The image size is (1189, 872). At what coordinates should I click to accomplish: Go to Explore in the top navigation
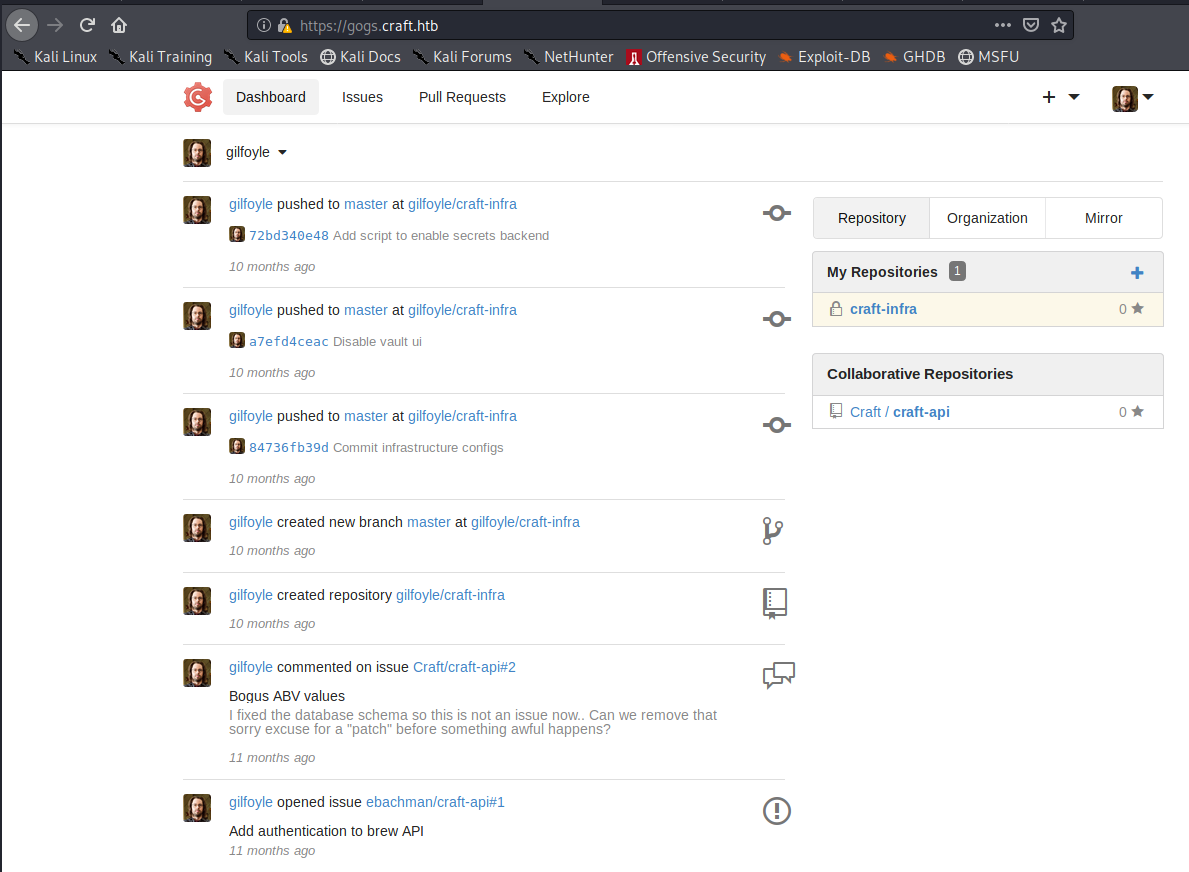(x=565, y=97)
